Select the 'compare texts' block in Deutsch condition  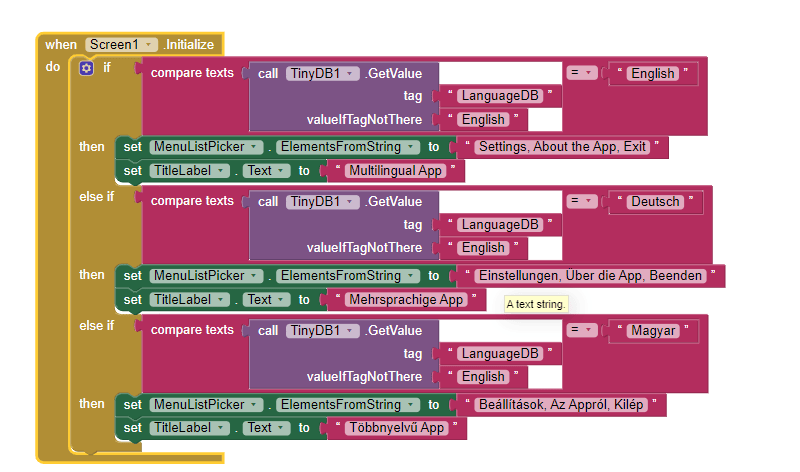pos(192,201)
